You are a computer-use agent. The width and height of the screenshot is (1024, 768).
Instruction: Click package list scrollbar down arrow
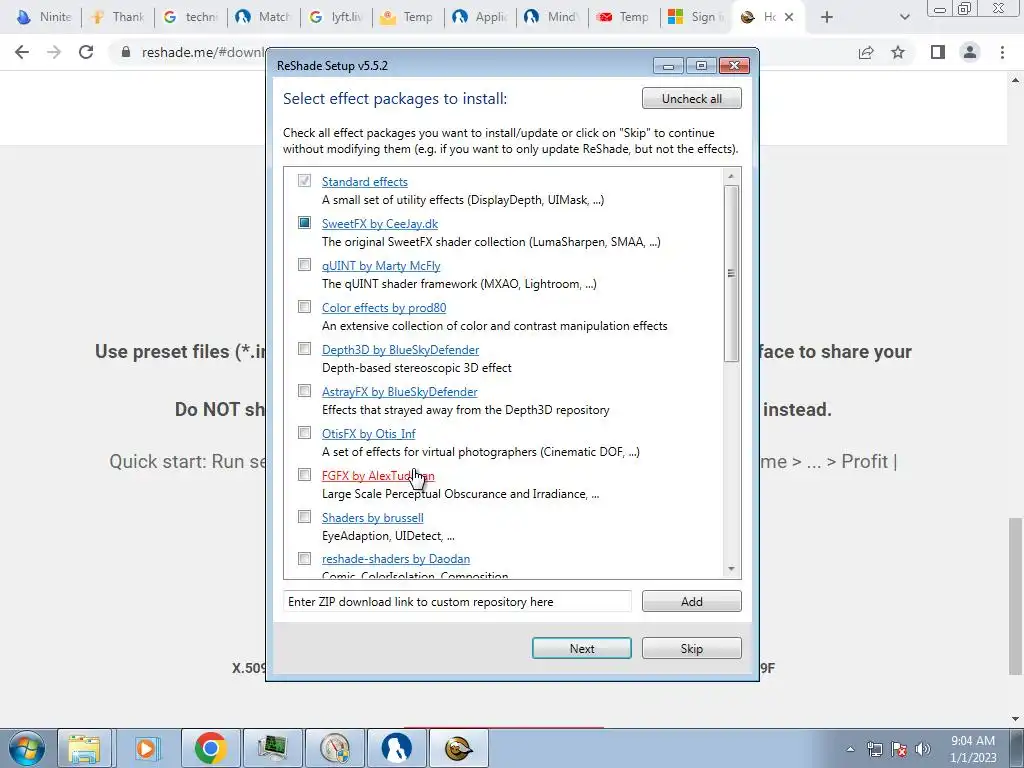pyautogui.click(x=731, y=569)
